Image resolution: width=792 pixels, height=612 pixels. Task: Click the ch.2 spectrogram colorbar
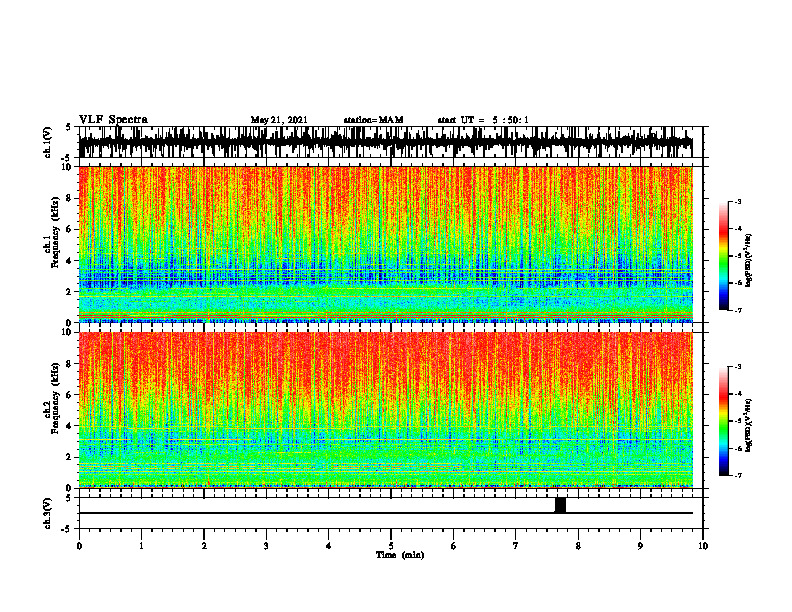723,421
